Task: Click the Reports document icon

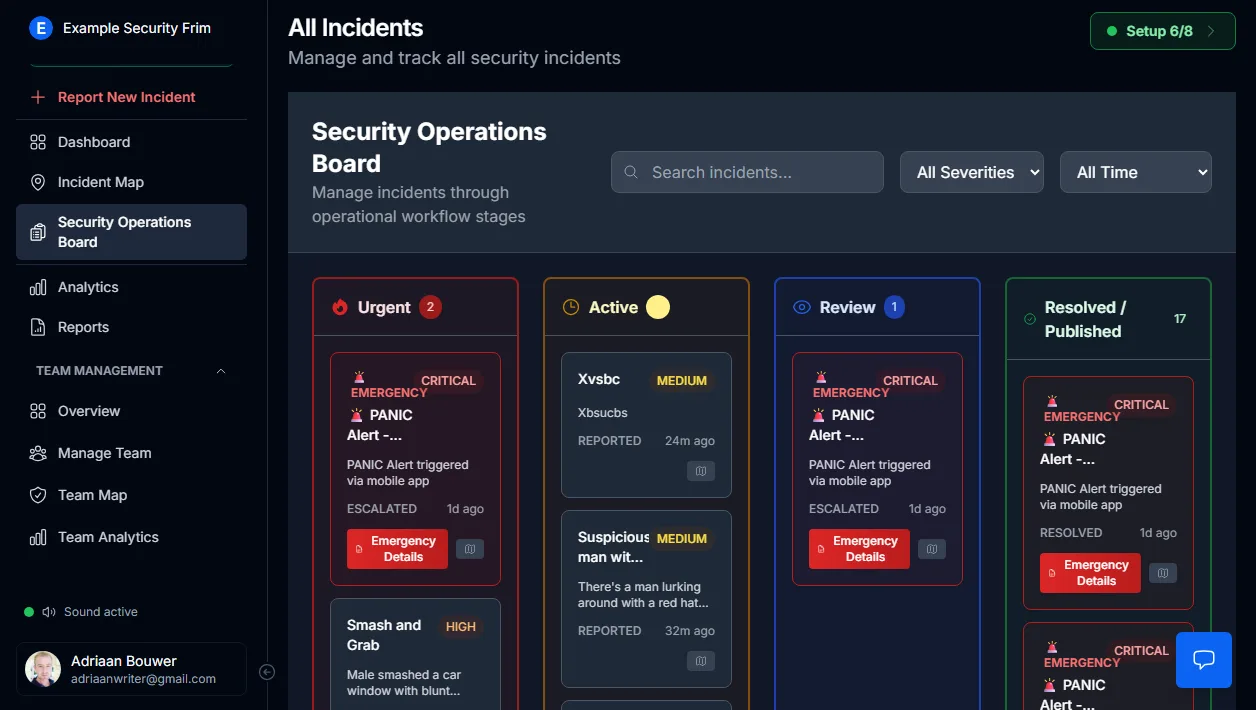Action: pyautogui.click(x=40, y=327)
